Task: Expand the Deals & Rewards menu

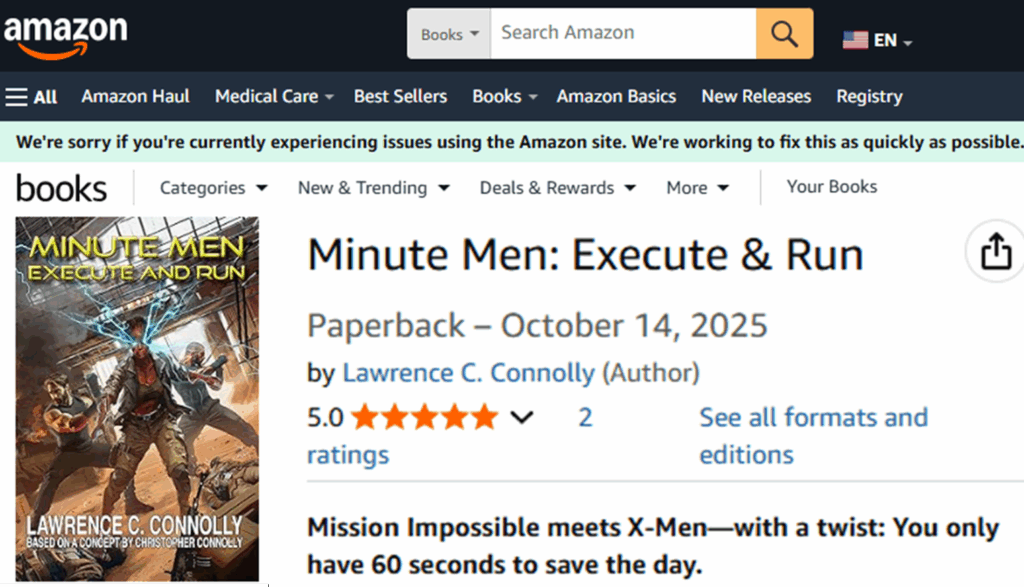Action: [557, 188]
